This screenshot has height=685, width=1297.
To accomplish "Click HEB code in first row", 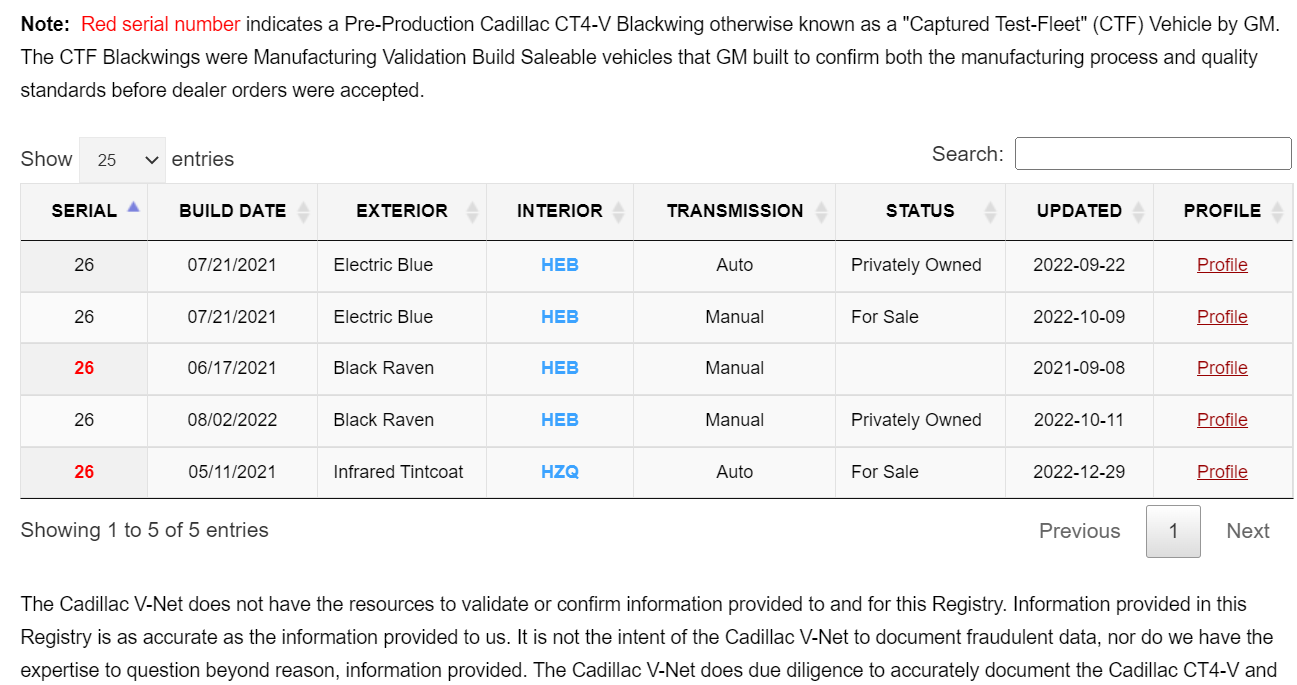I will click(560, 265).
